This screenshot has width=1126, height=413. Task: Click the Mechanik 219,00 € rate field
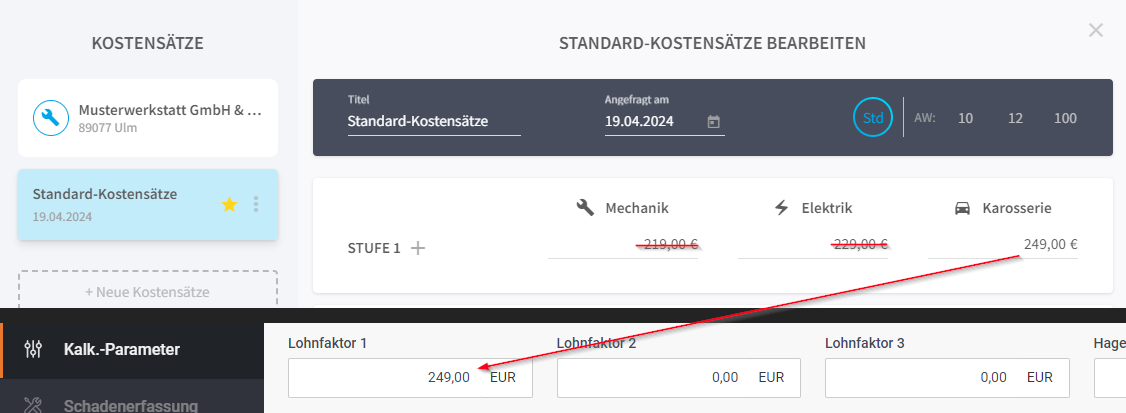623,244
